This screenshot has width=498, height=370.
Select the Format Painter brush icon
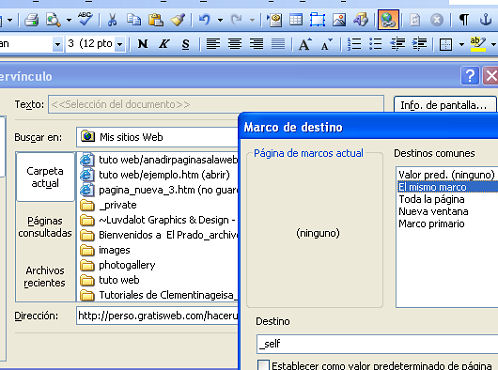click(178, 20)
